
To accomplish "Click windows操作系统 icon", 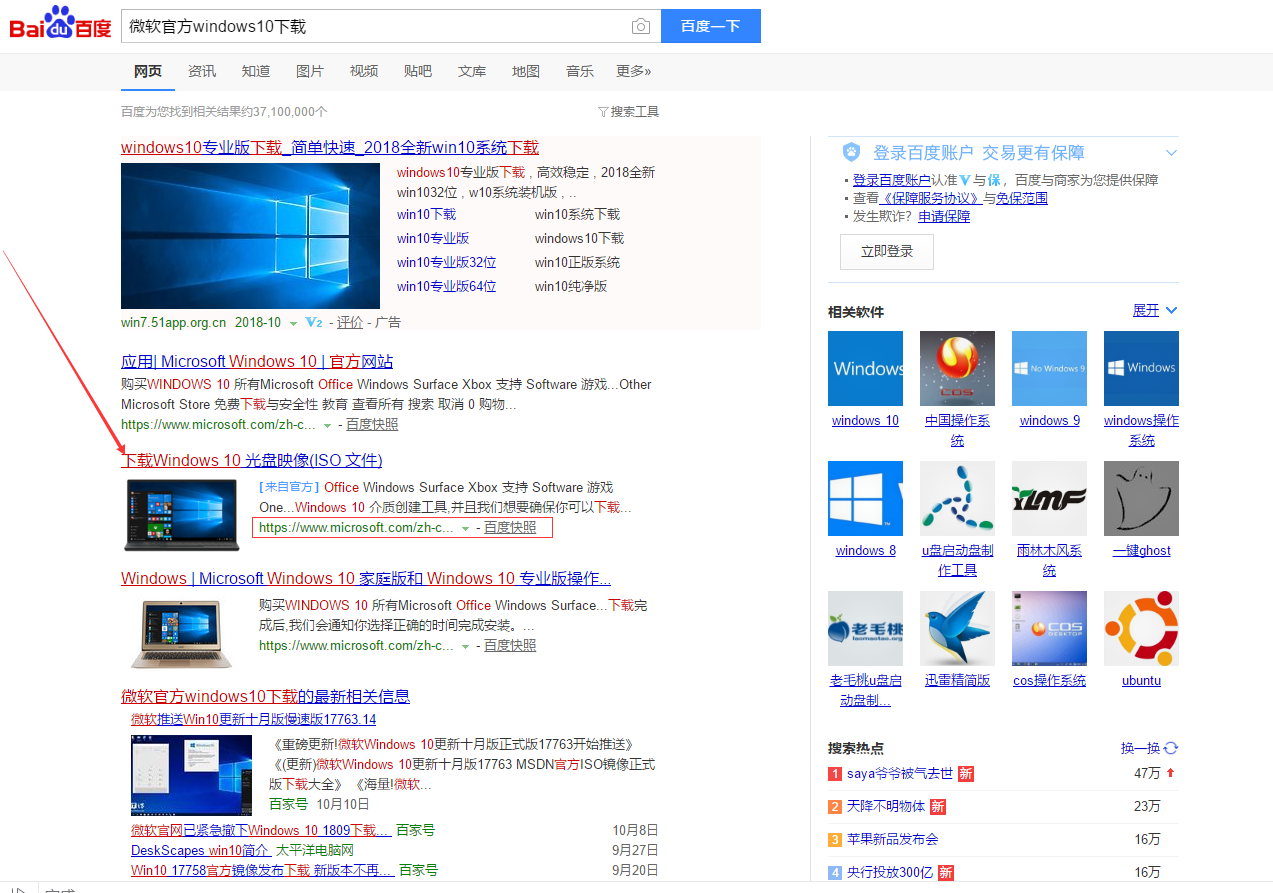I will (1141, 368).
